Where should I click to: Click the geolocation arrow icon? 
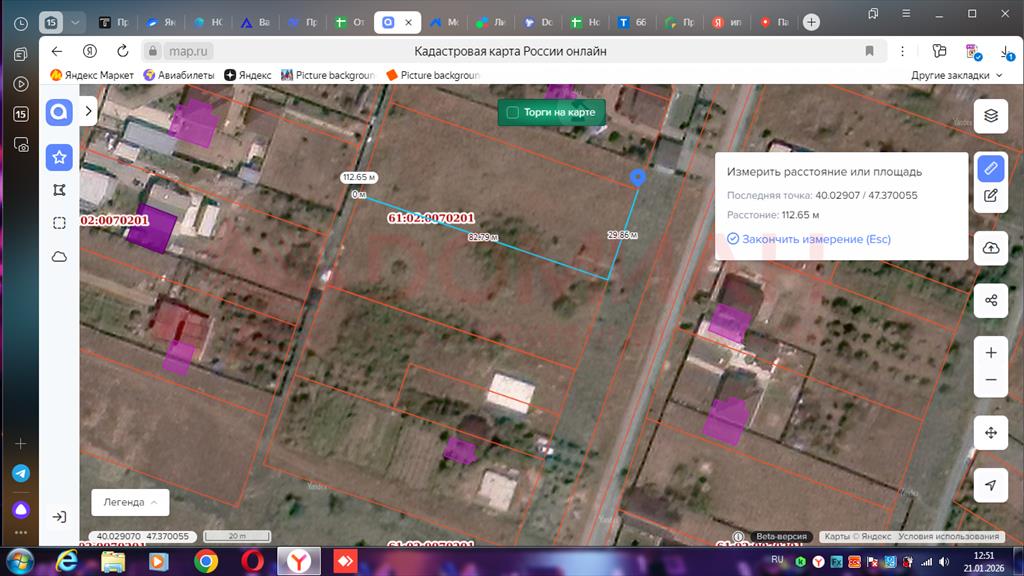(990, 485)
